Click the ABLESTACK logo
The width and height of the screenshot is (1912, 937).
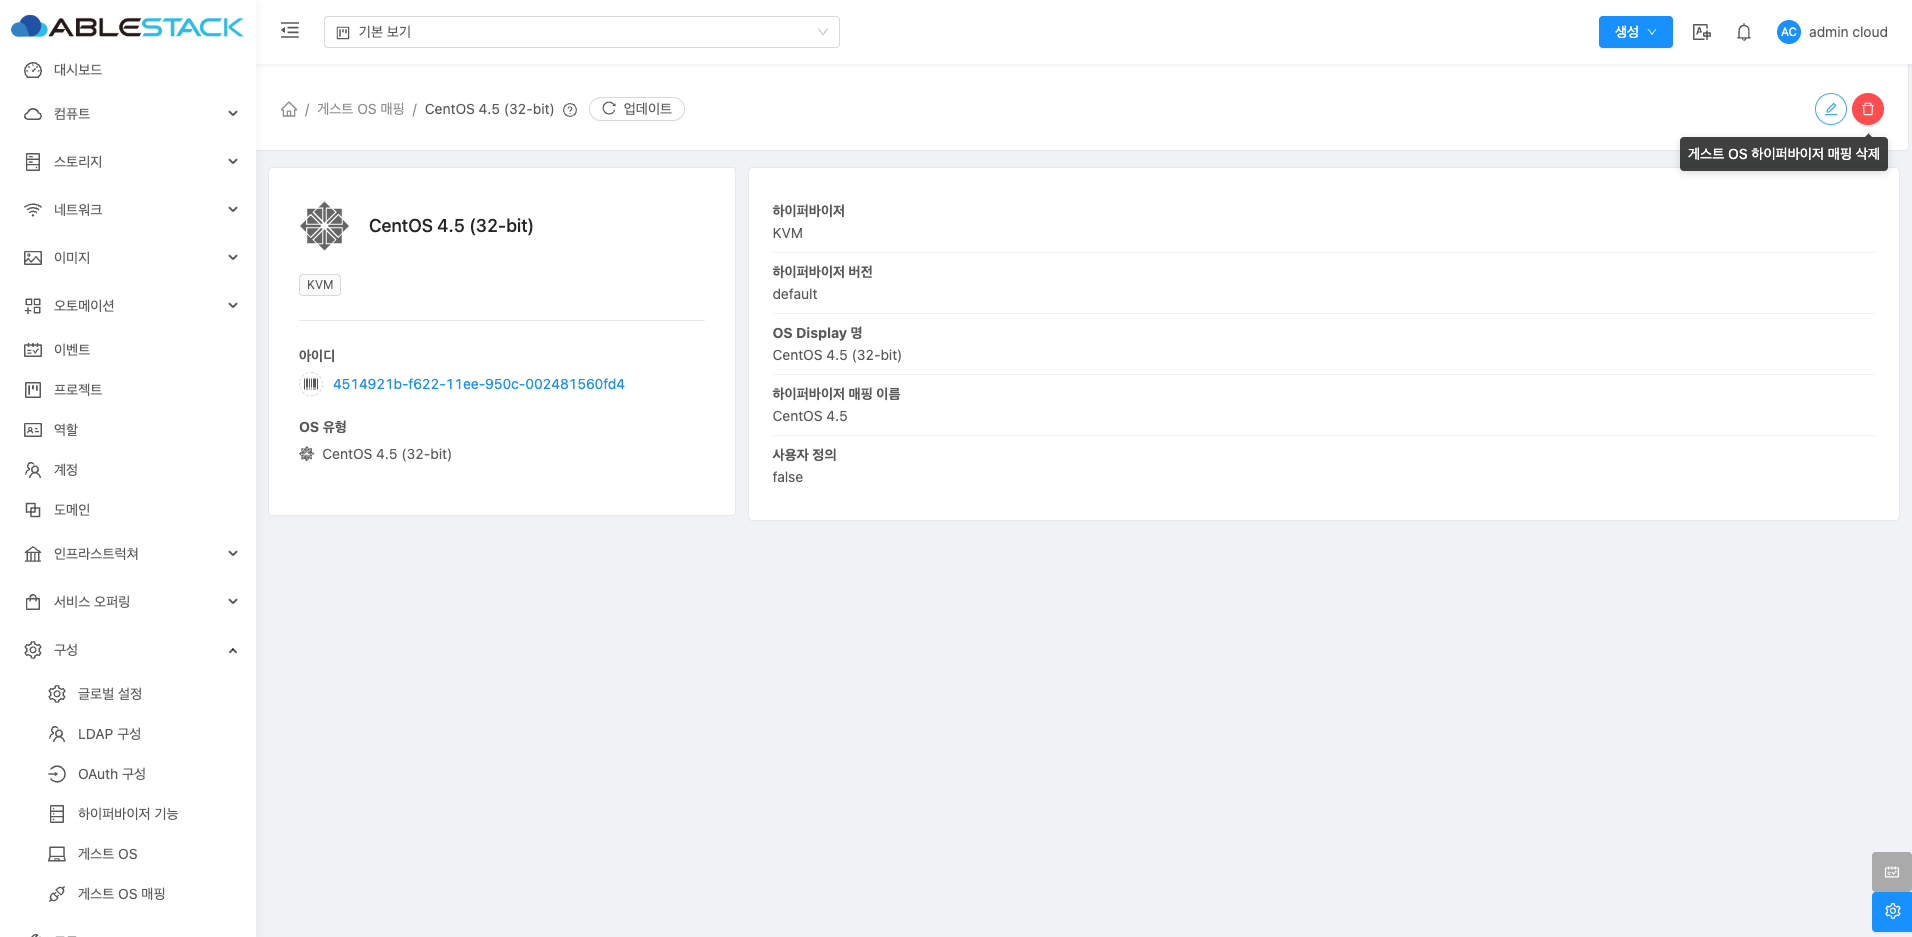click(x=127, y=27)
